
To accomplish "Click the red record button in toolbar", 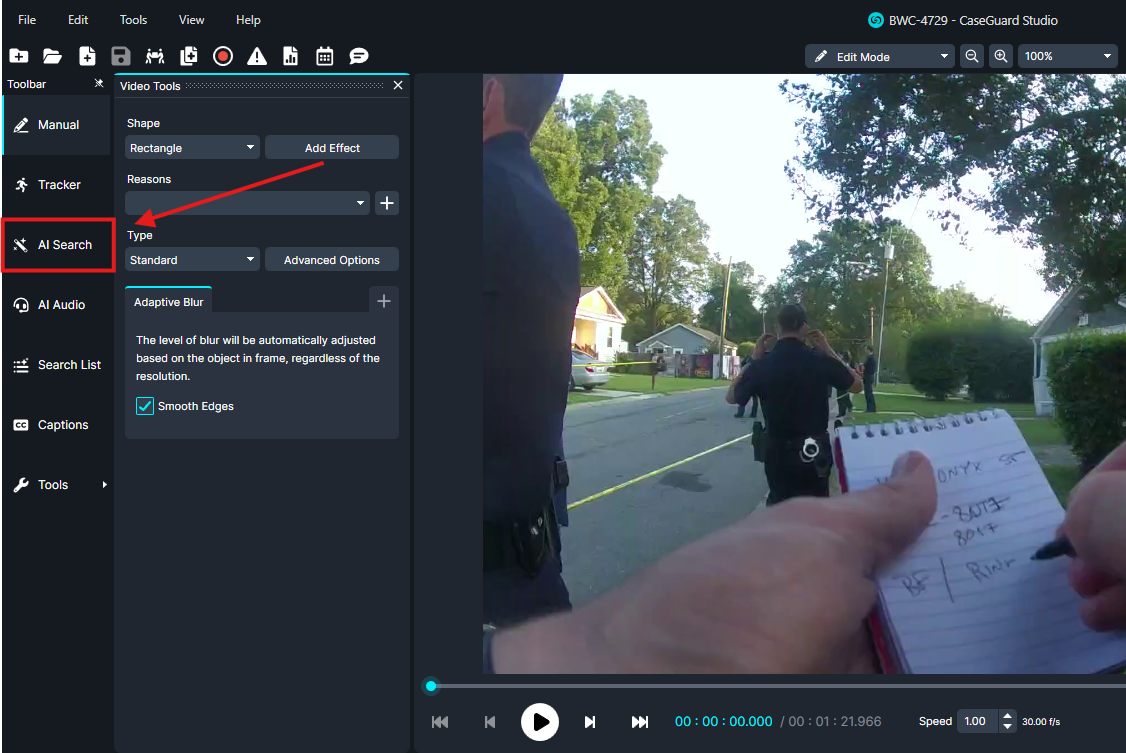I will pyautogui.click(x=223, y=56).
